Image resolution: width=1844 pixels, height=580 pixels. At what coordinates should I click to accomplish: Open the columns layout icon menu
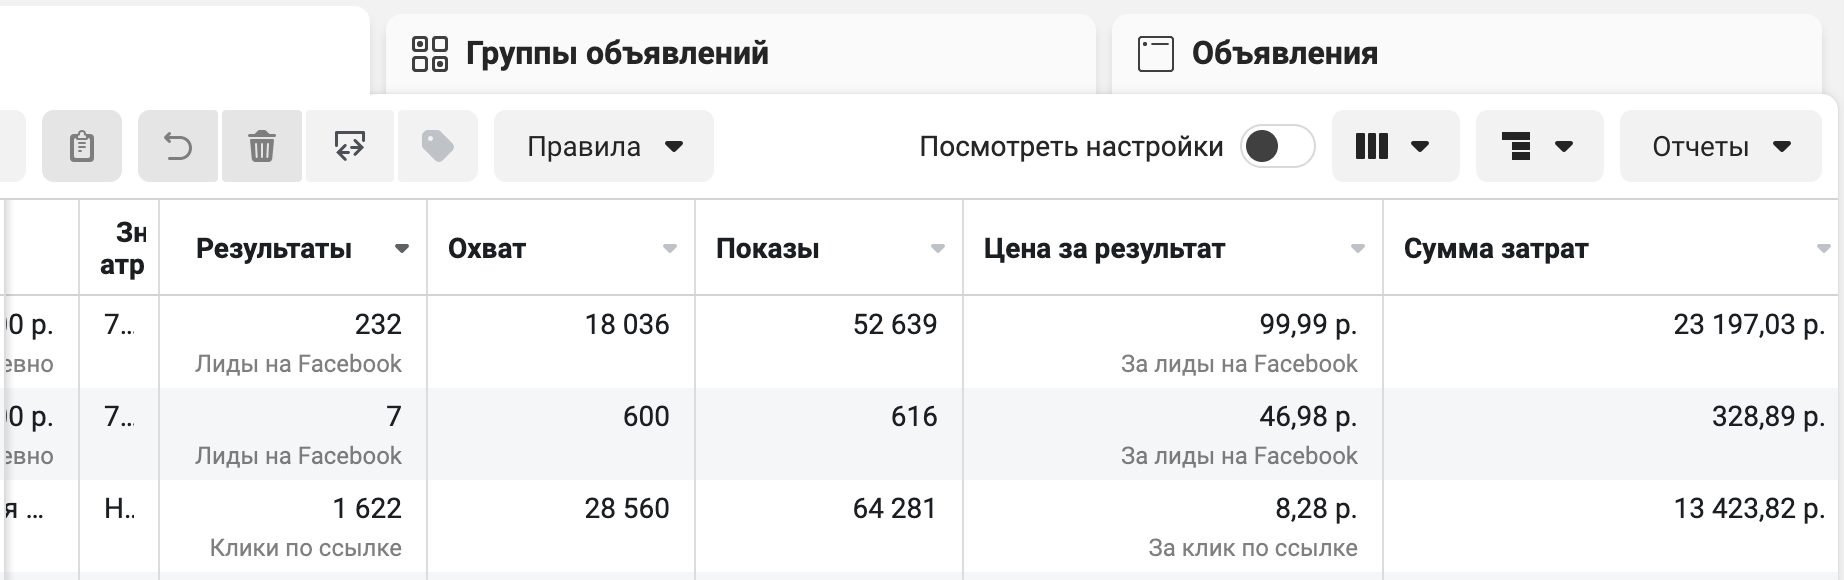coord(1394,147)
